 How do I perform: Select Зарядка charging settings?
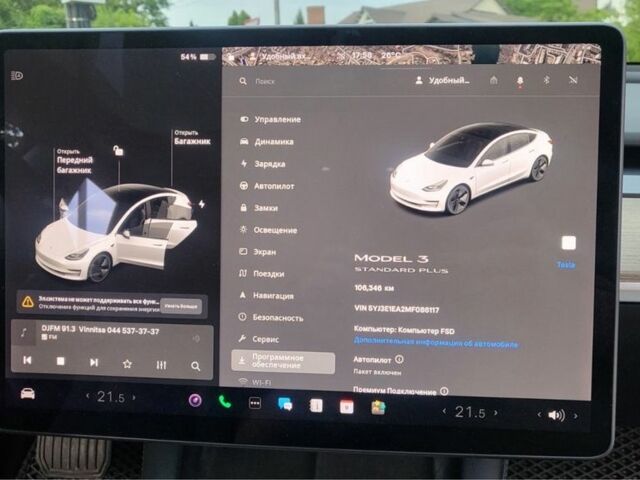coord(262,164)
